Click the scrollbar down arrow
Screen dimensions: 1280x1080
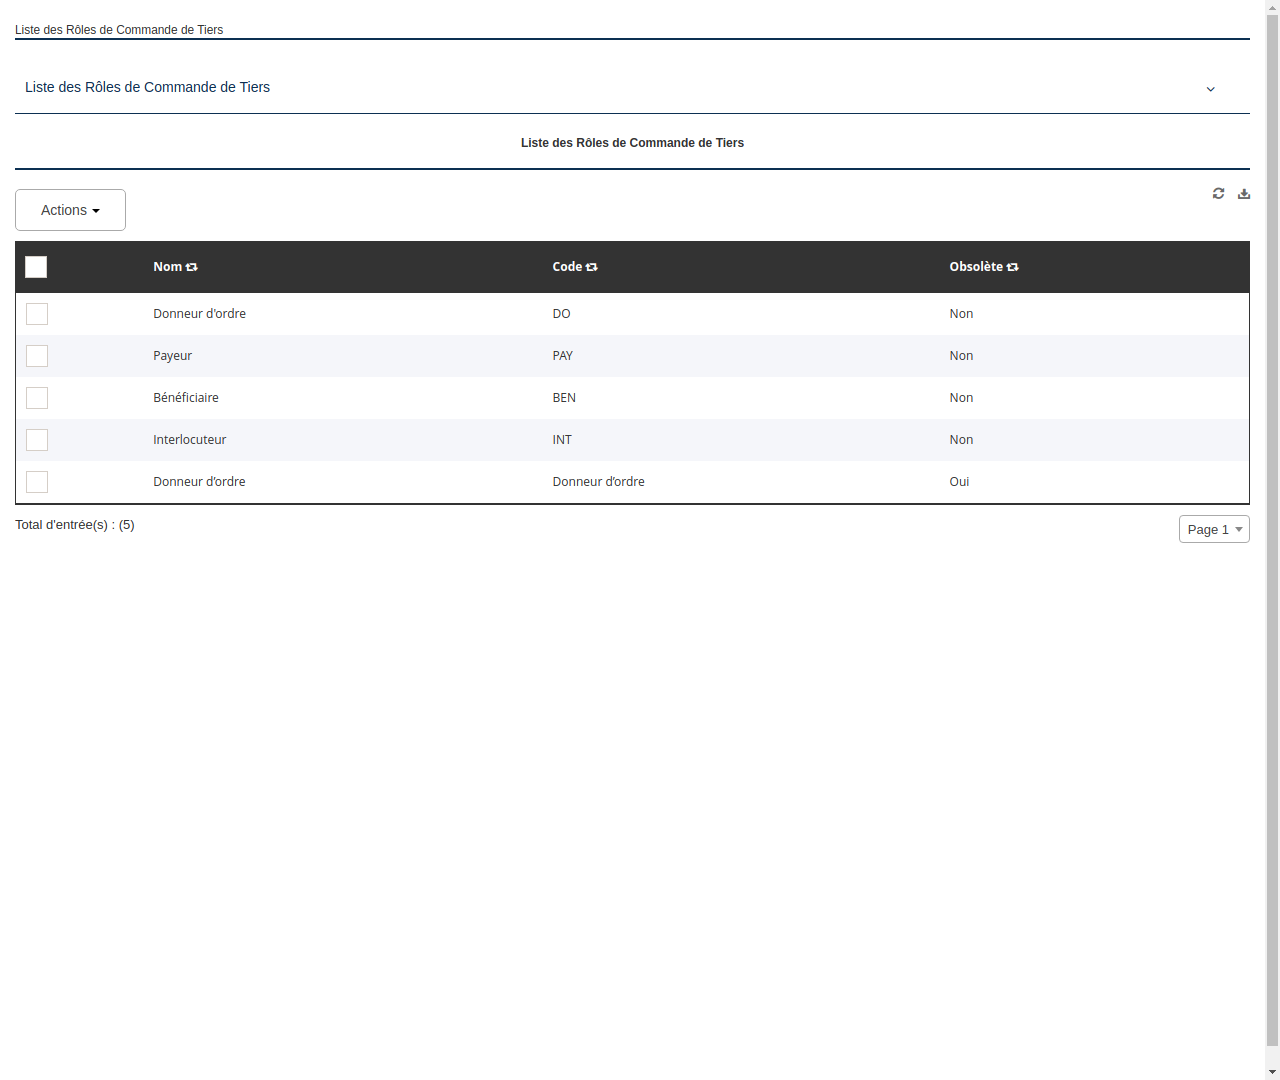1272,1073
